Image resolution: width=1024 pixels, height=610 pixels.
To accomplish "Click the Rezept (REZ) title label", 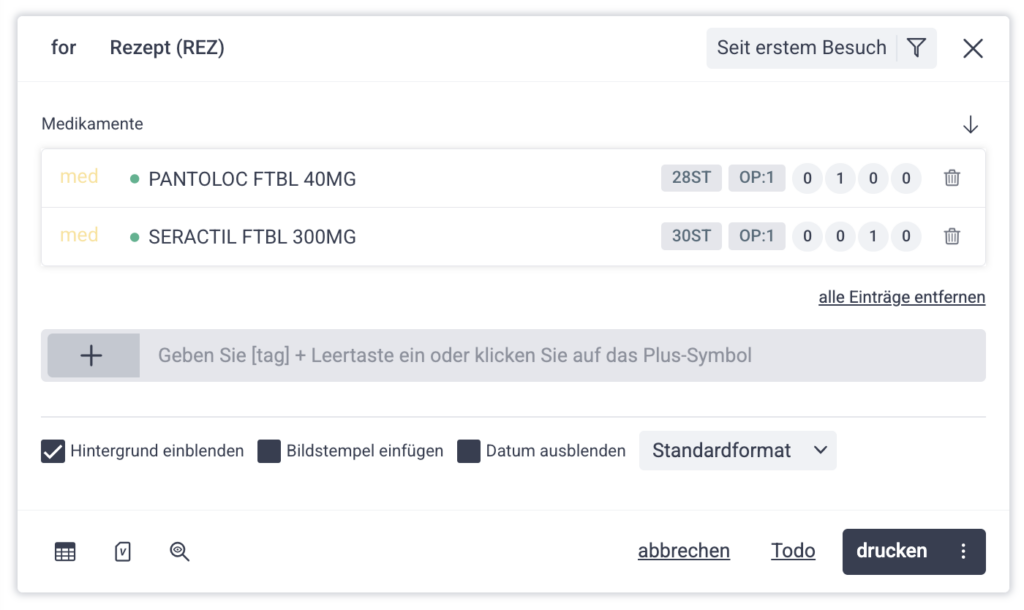I will coord(167,48).
